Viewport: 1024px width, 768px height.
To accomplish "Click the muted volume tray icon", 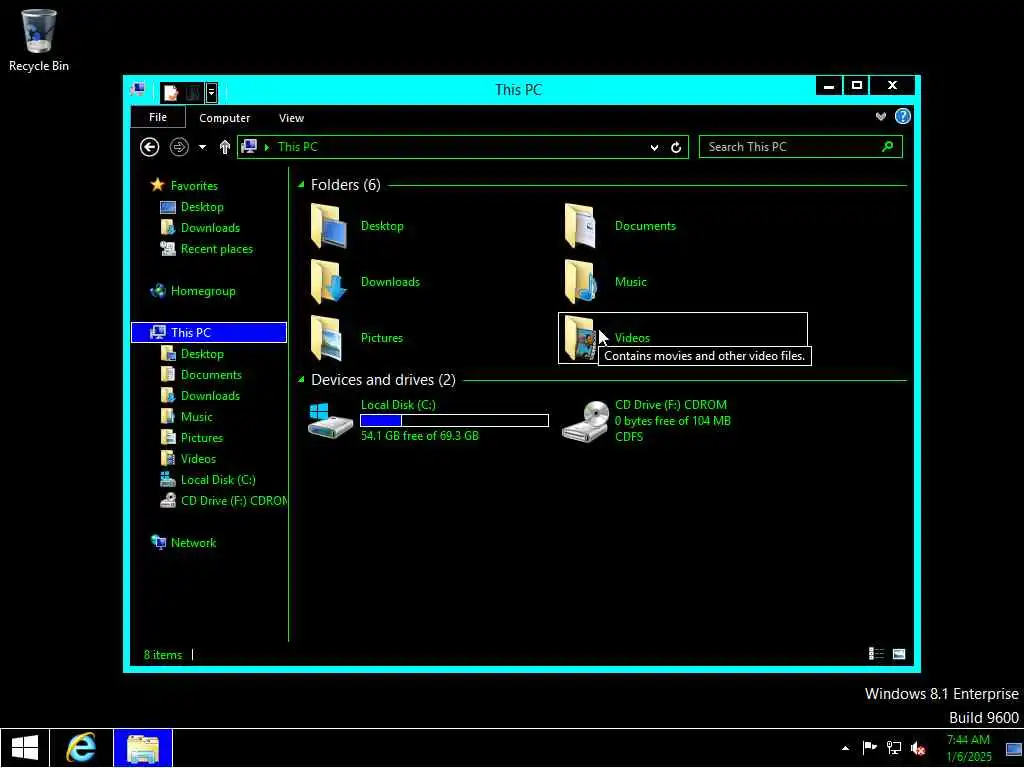I will (918, 748).
